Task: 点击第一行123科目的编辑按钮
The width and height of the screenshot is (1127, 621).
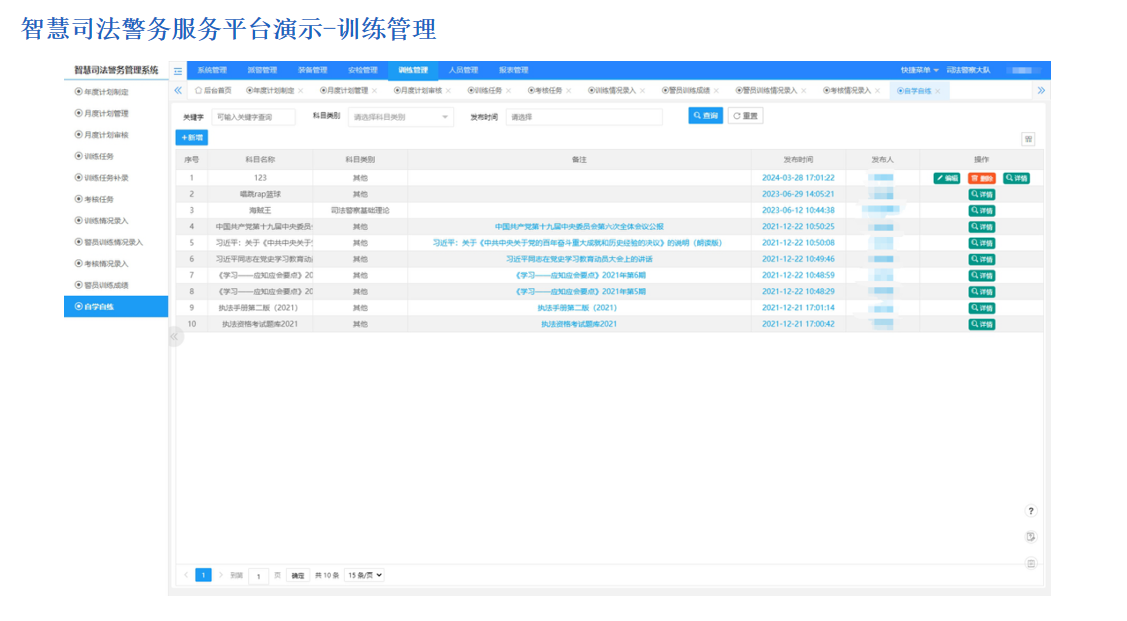Action: pos(946,178)
